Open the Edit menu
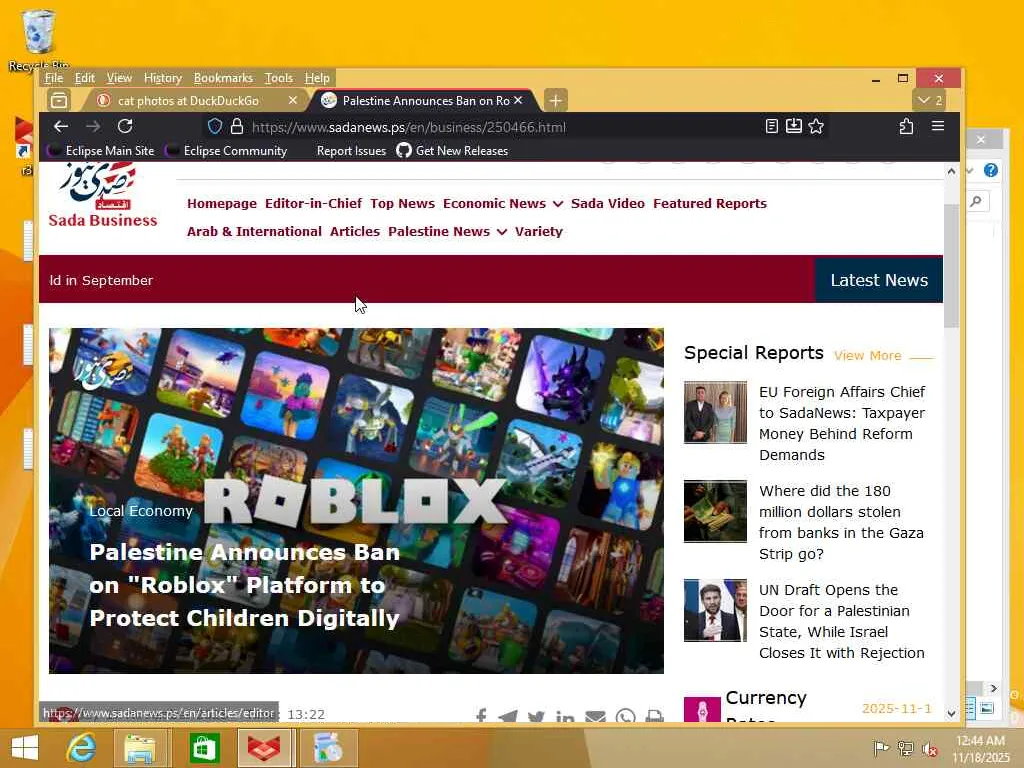The height and width of the screenshot is (768, 1024). (84, 78)
